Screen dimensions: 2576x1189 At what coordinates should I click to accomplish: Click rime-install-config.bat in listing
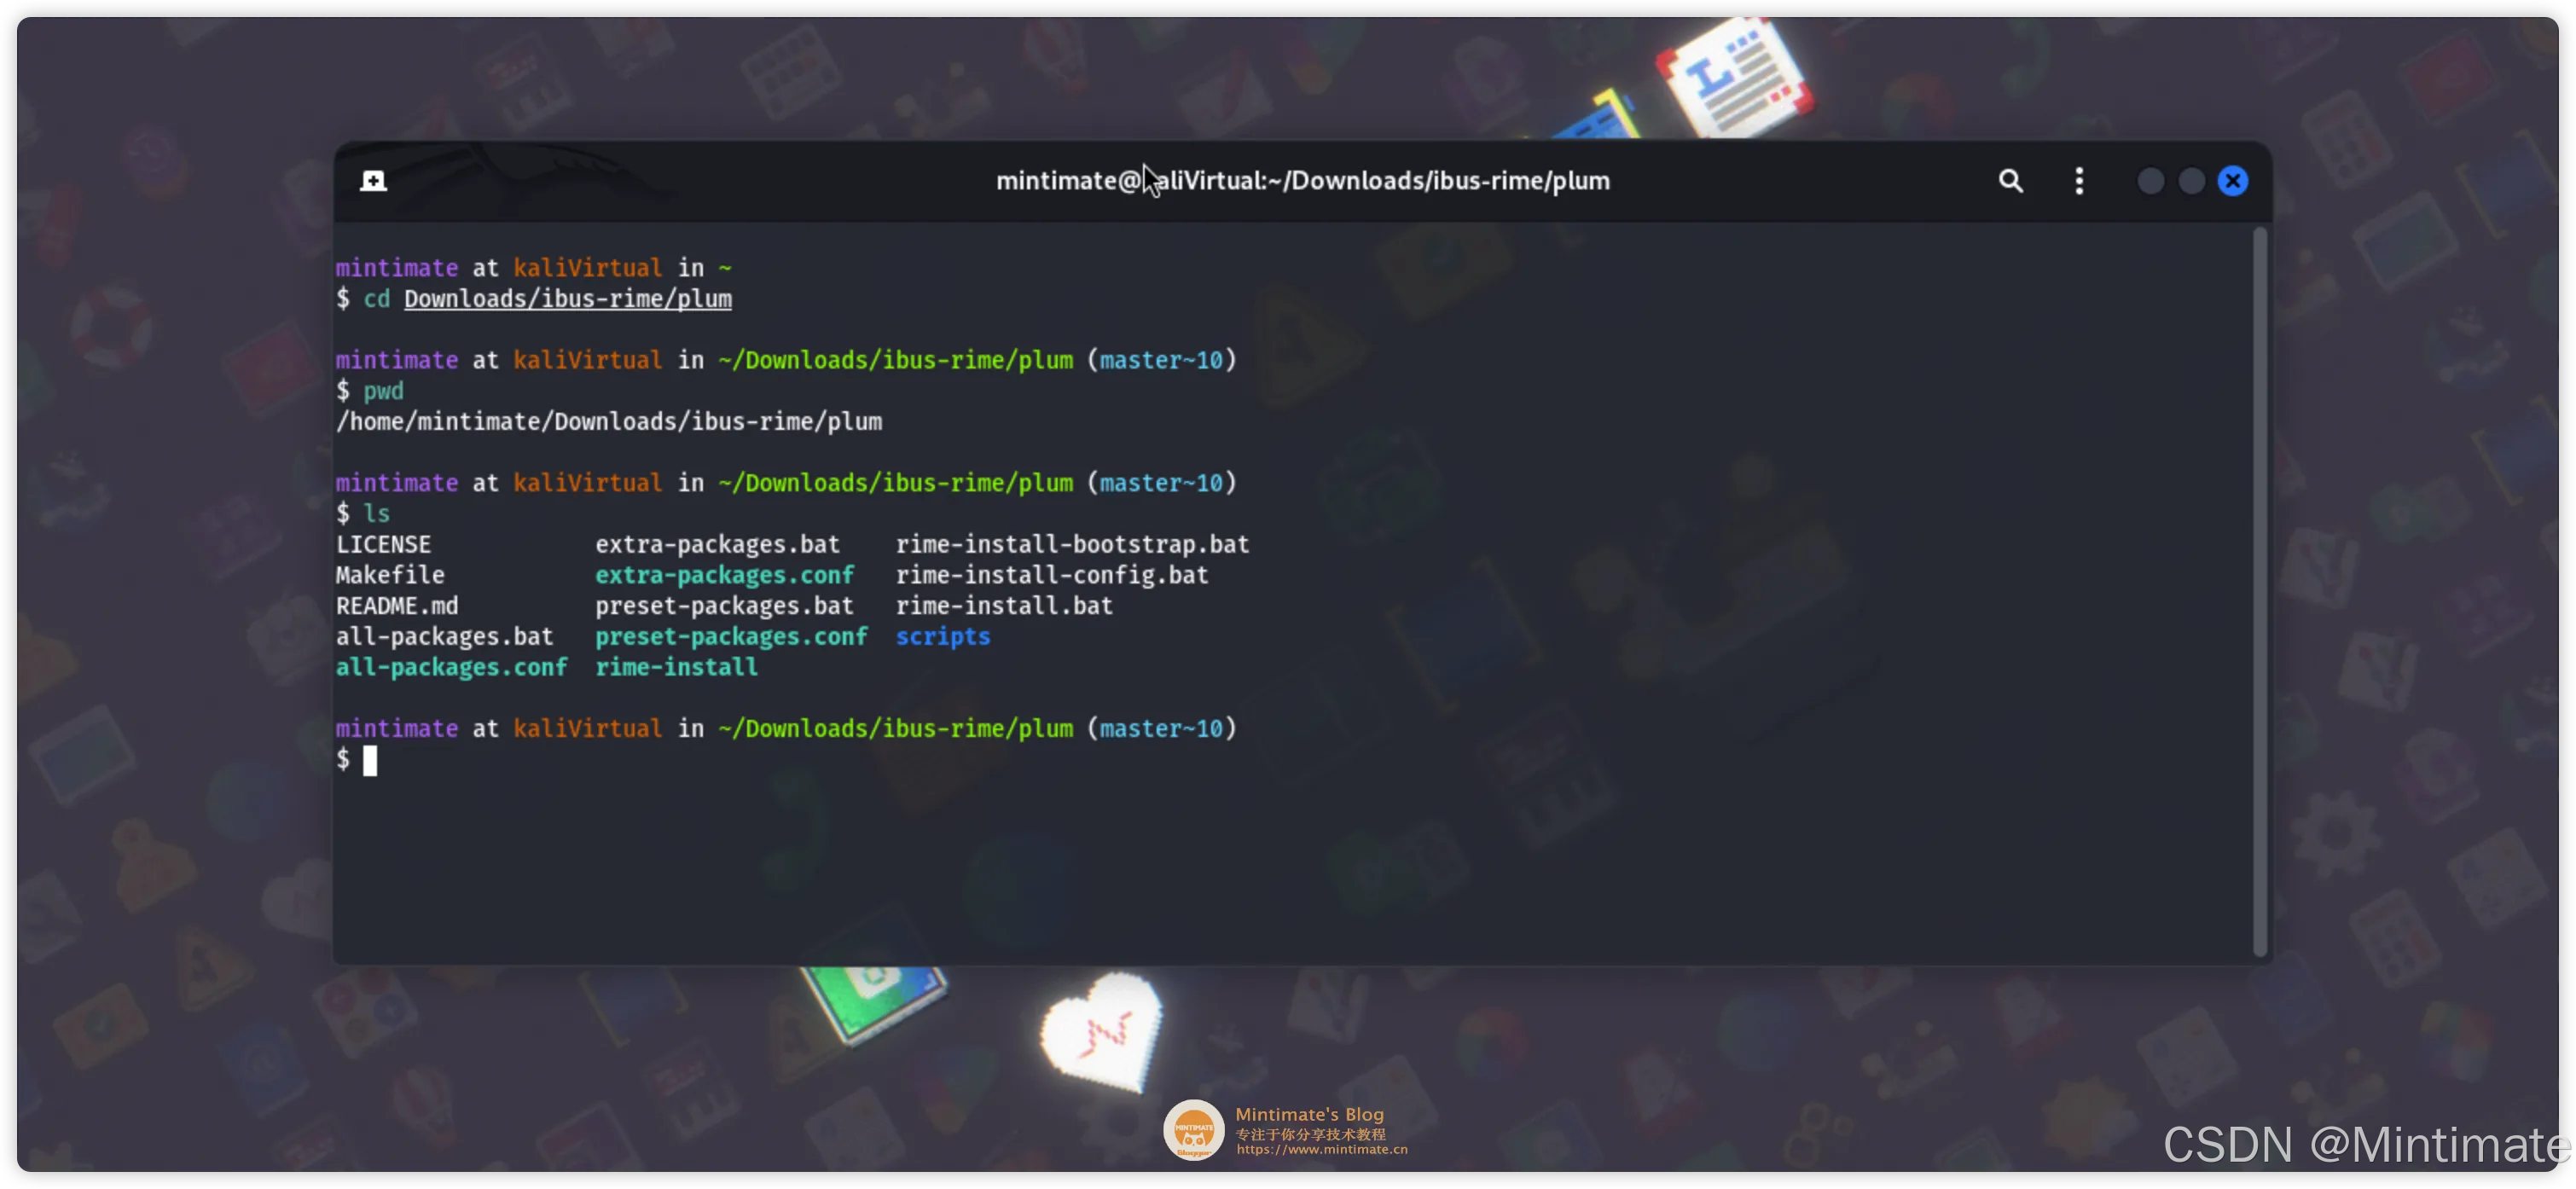tap(1052, 575)
